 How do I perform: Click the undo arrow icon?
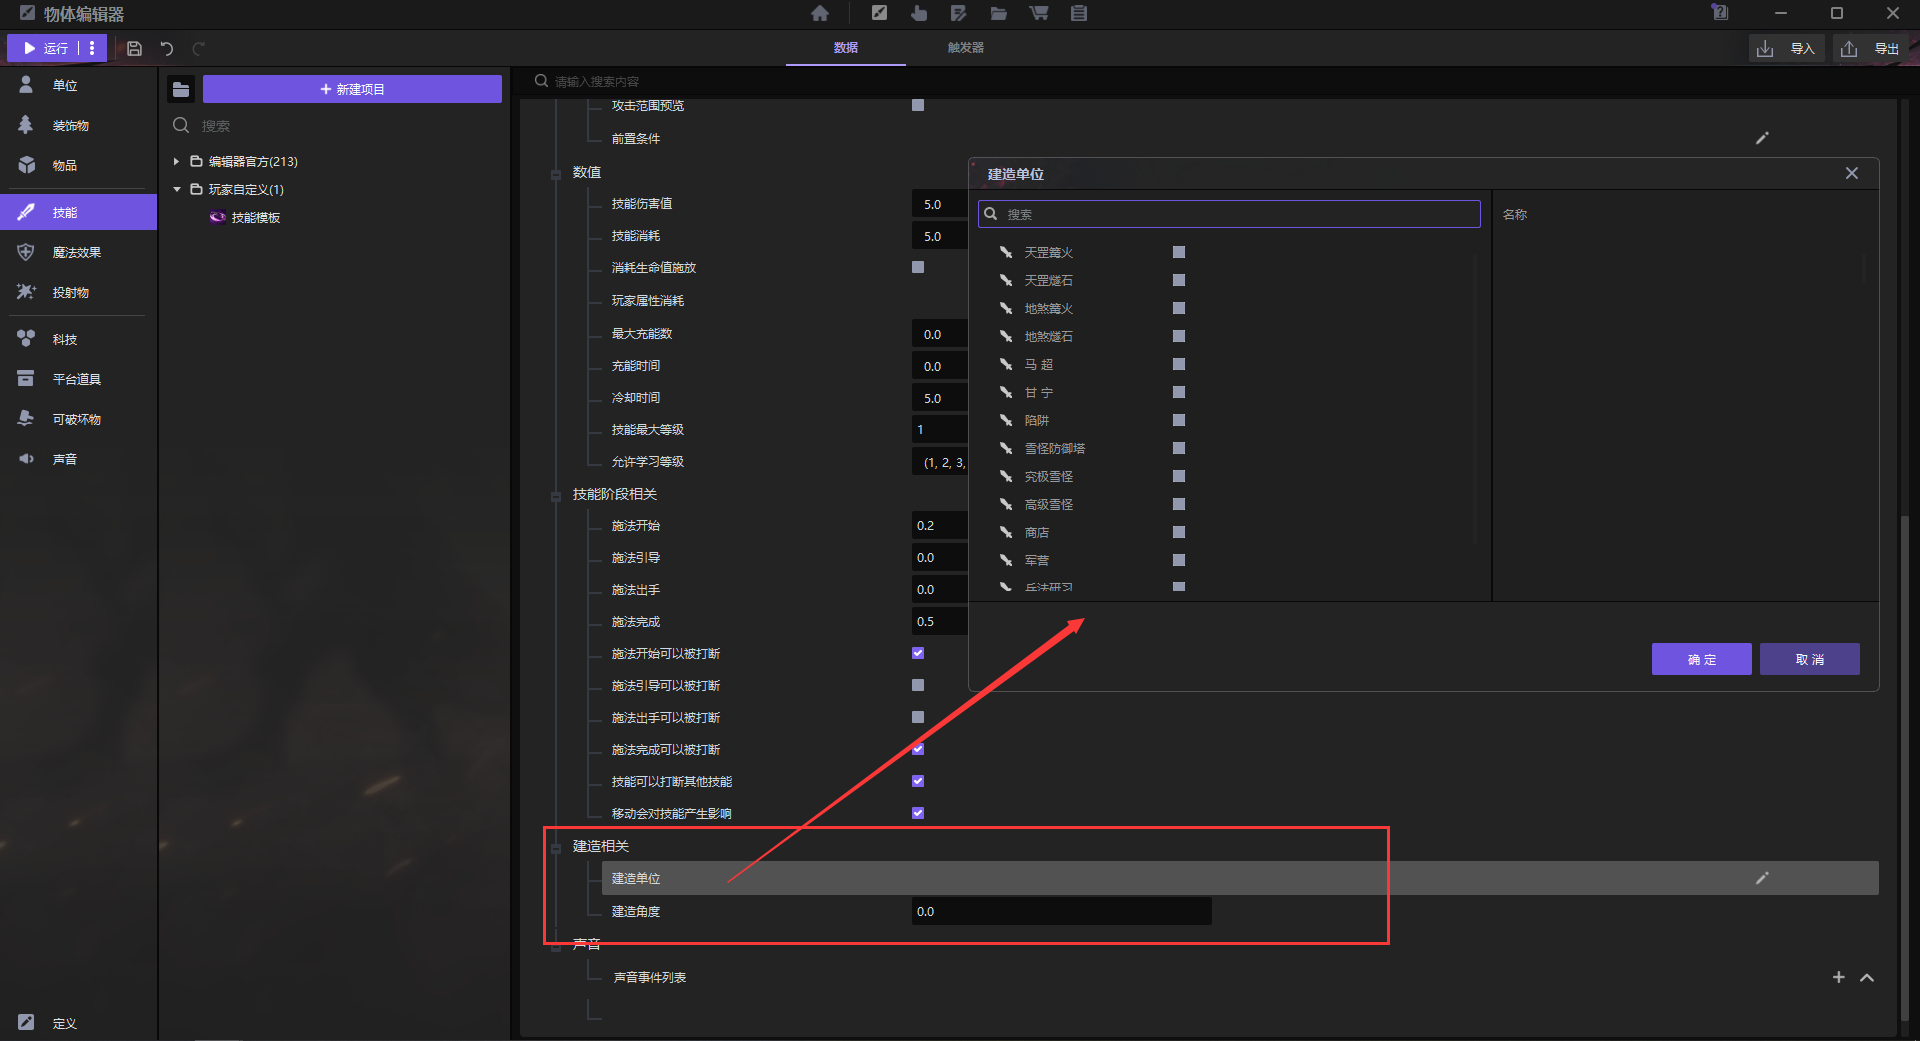pyautogui.click(x=167, y=48)
